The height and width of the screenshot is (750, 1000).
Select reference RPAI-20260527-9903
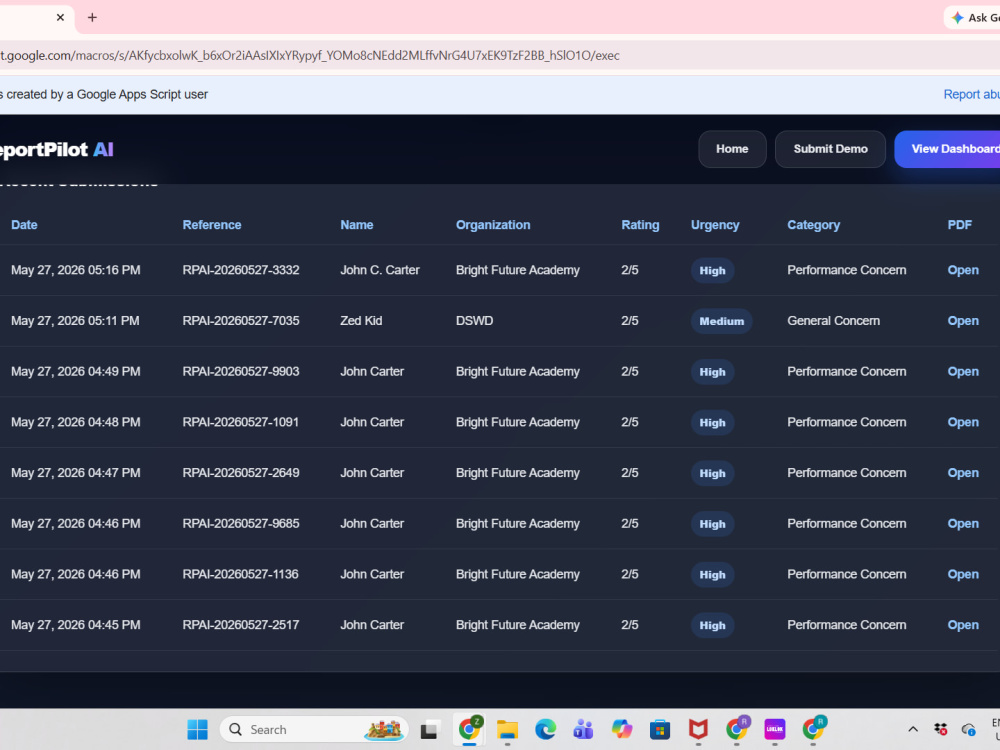pos(240,371)
